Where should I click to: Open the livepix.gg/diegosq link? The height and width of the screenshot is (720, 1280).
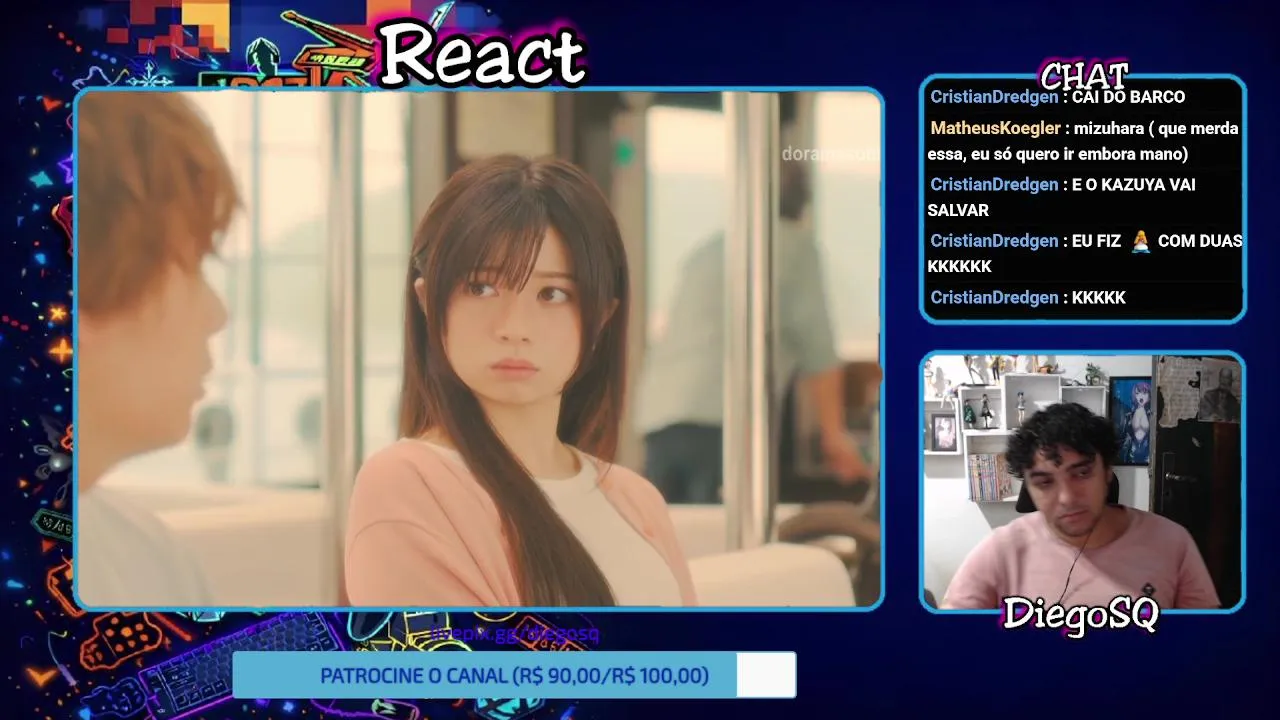click(514, 634)
